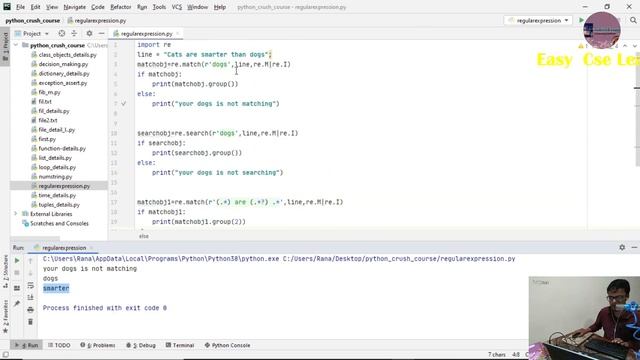Open the Tools menu
The height and width of the screenshot is (360, 640).
(x=159, y=7)
